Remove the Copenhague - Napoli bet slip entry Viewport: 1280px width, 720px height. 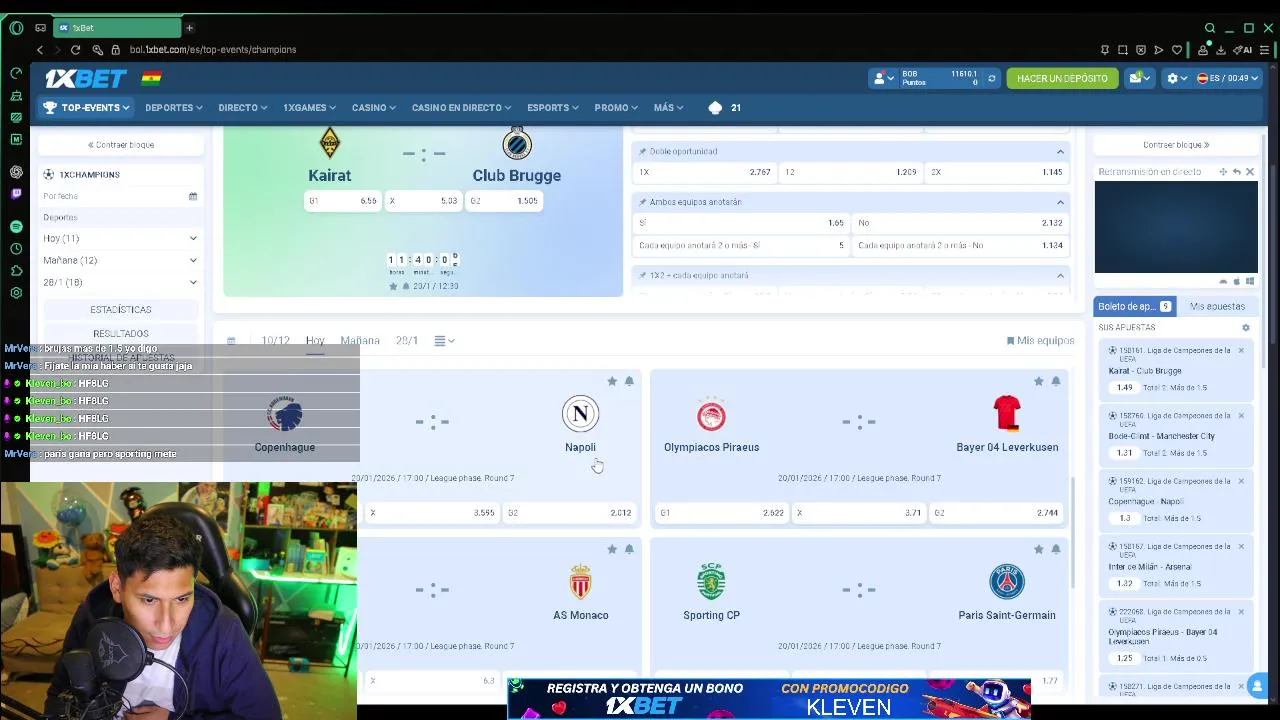click(x=1241, y=481)
